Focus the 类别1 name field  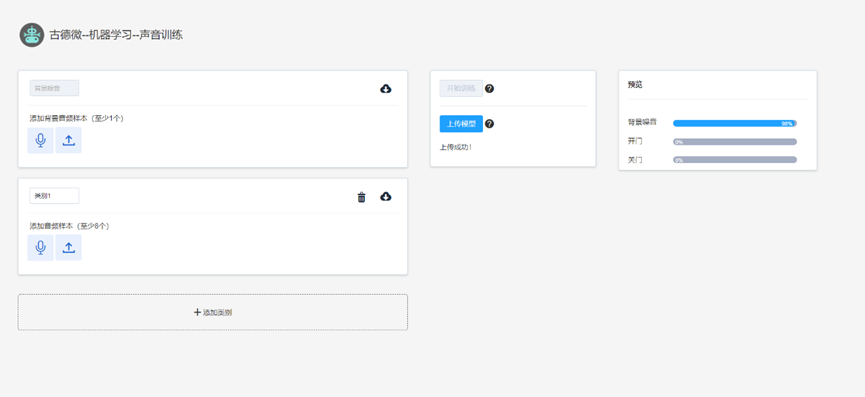54,195
